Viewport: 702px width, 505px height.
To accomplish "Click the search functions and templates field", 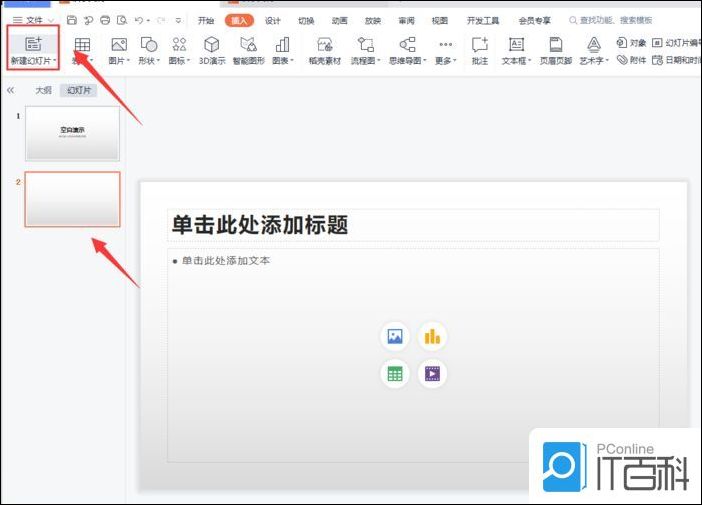I will coord(611,20).
